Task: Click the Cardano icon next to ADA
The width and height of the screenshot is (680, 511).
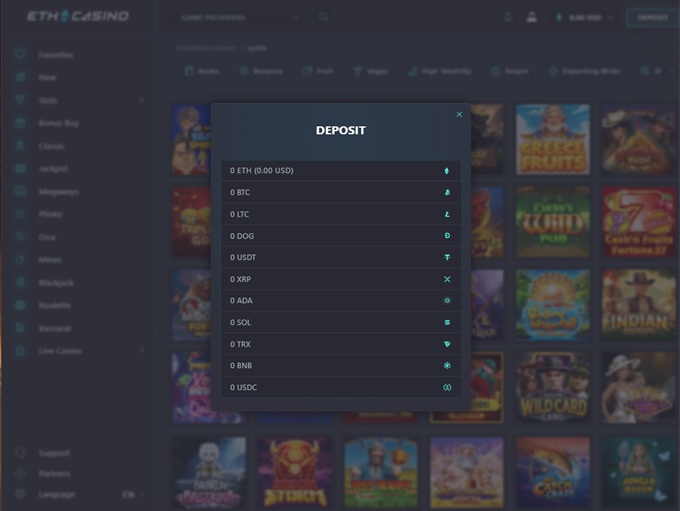Action: [447, 301]
